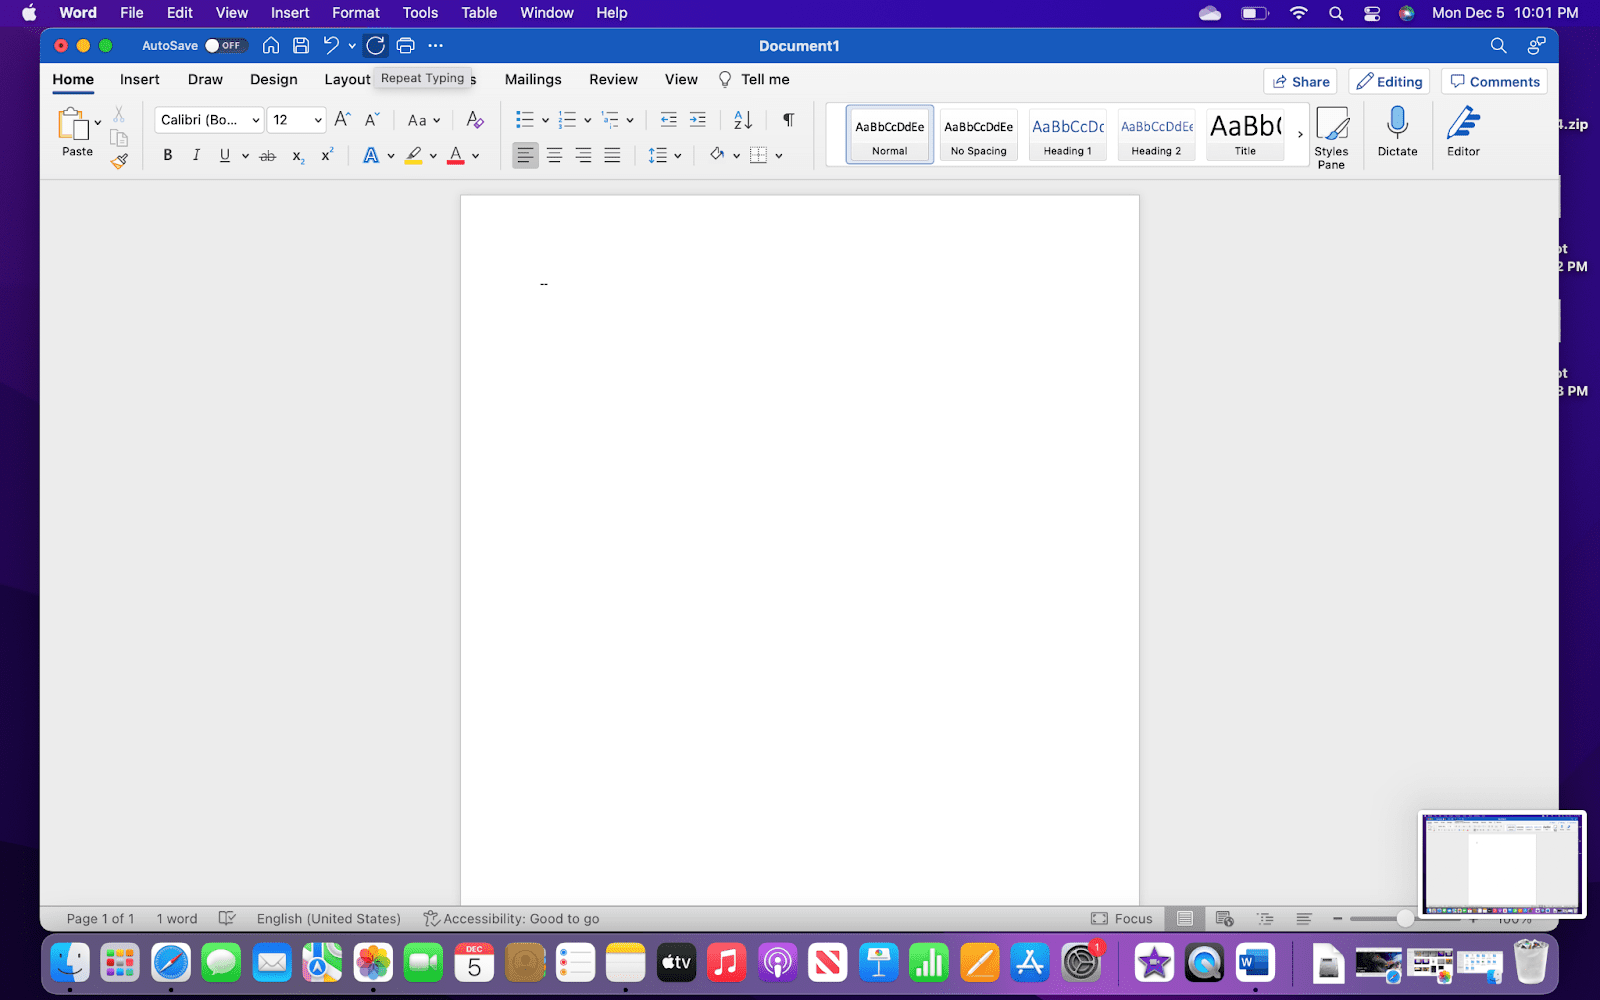1600x1000 pixels.
Task: Open the Comments button
Action: click(x=1494, y=81)
